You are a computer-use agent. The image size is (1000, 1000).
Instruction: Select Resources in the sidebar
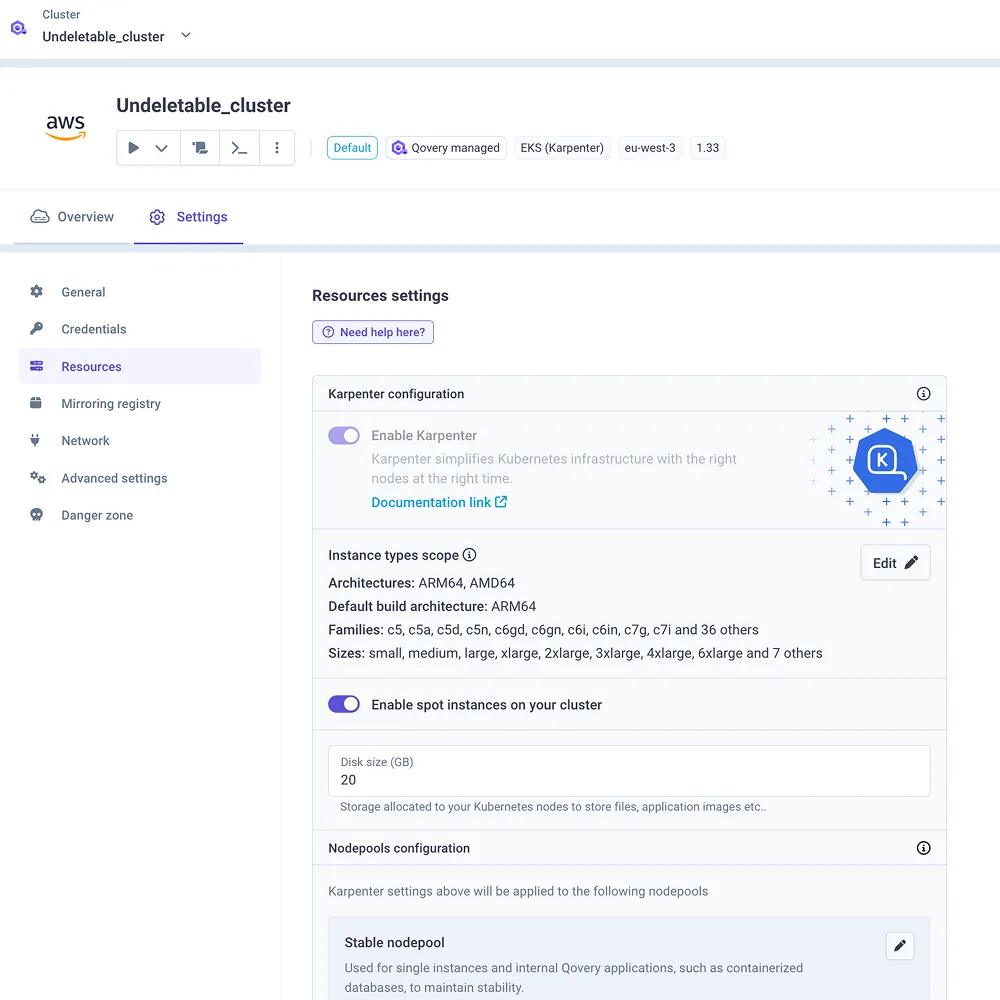(140, 366)
